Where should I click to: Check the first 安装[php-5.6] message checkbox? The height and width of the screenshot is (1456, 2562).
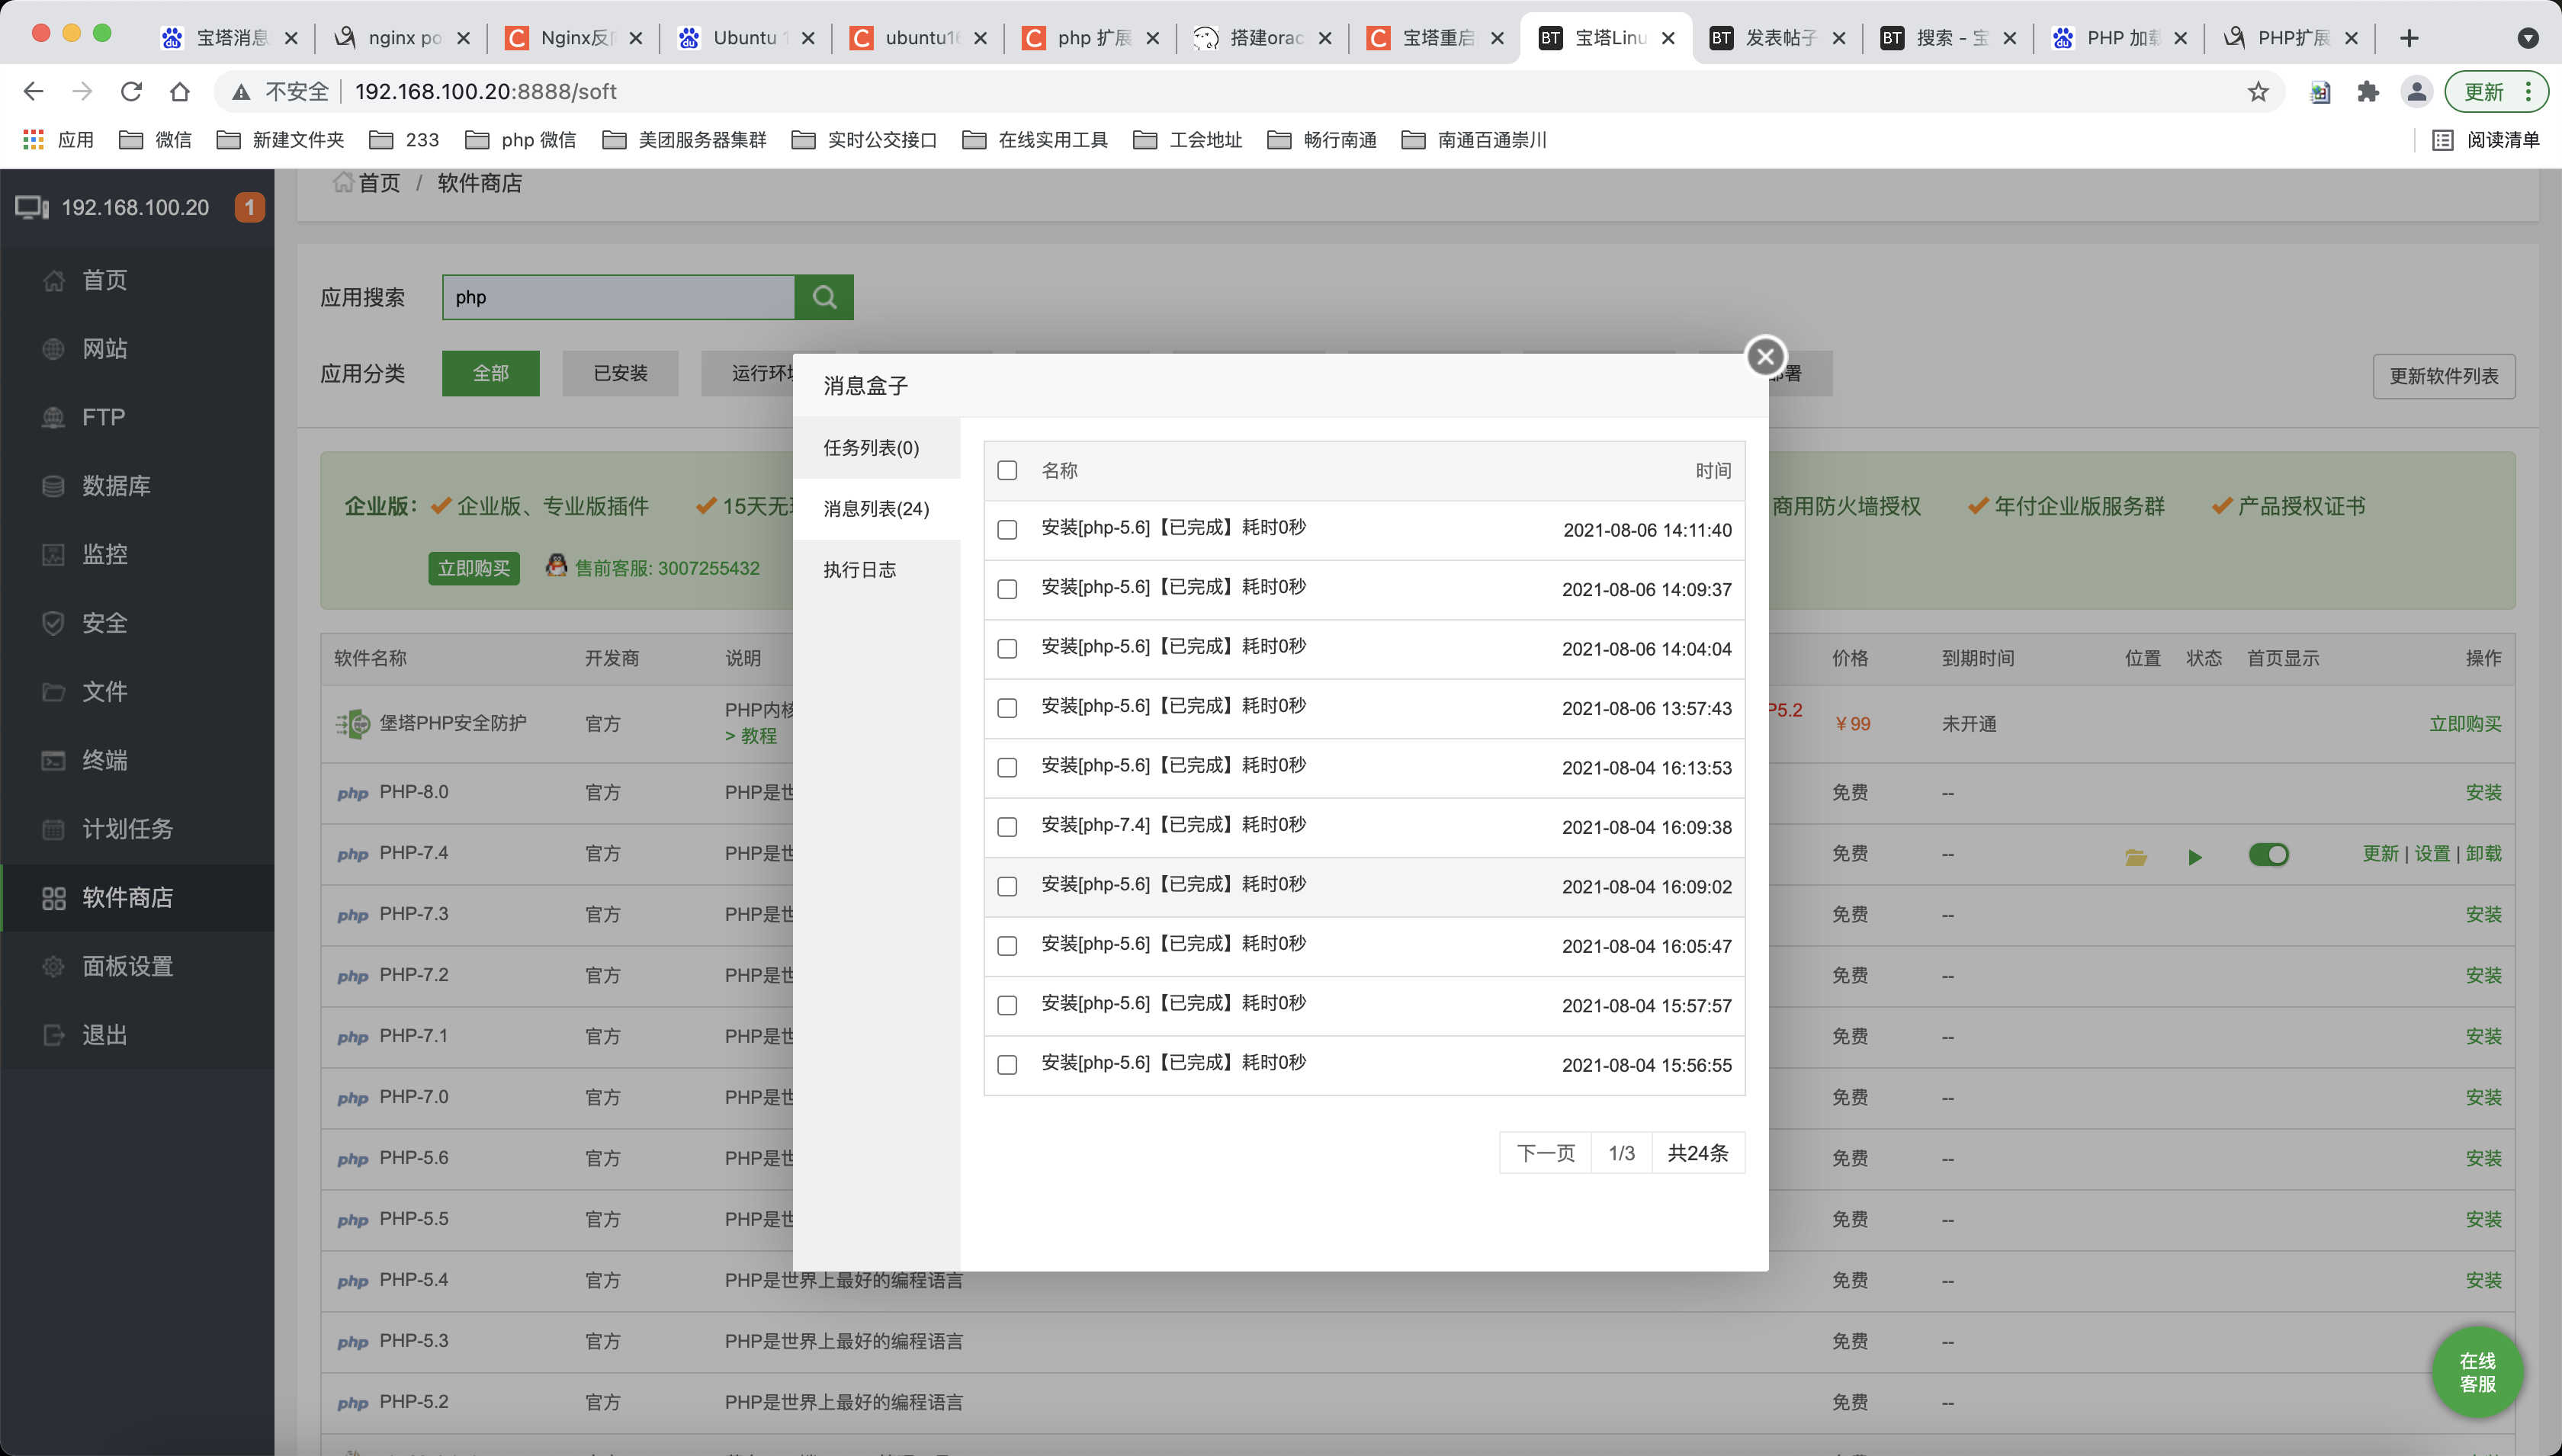pos(1006,530)
